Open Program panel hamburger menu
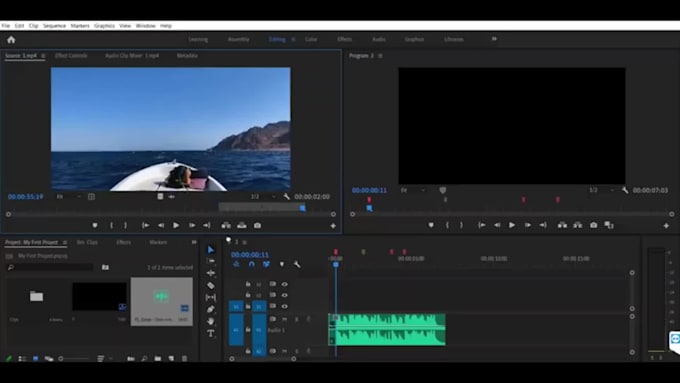 coord(380,56)
